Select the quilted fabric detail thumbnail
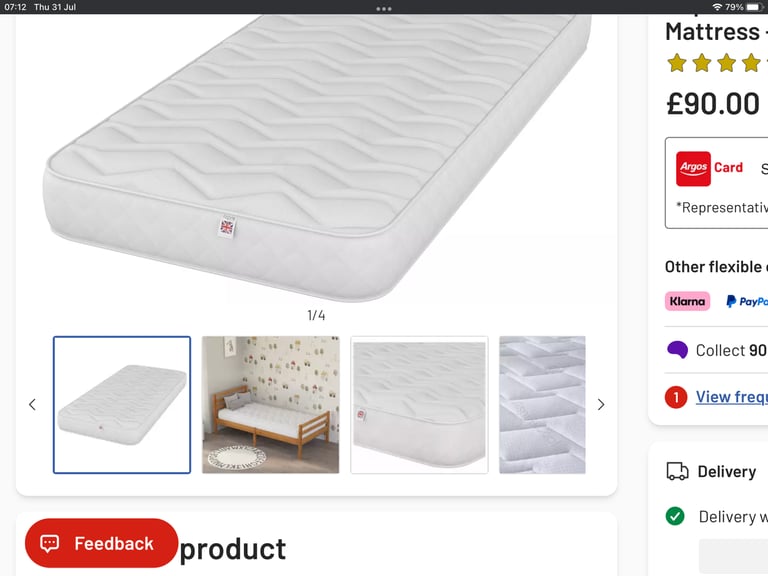This screenshot has width=768, height=576. tap(542, 405)
